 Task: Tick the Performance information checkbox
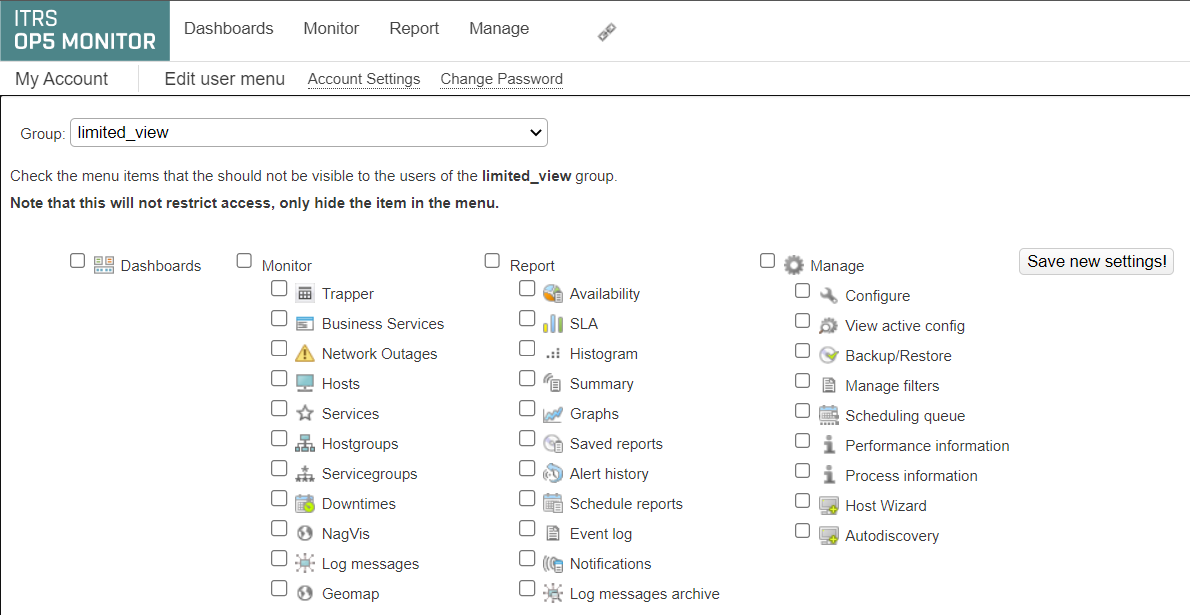point(803,440)
